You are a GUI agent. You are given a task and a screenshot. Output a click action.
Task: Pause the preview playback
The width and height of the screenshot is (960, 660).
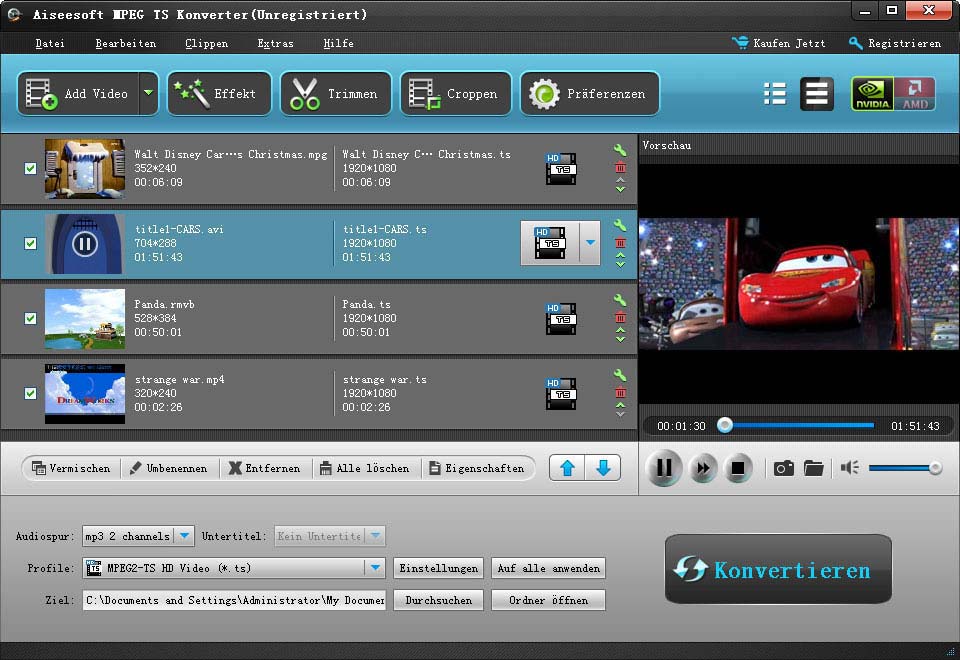point(664,468)
